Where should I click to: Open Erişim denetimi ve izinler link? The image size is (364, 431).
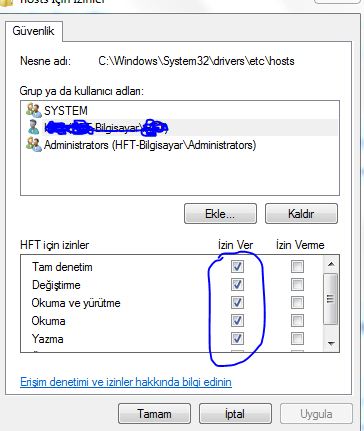click(x=126, y=382)
